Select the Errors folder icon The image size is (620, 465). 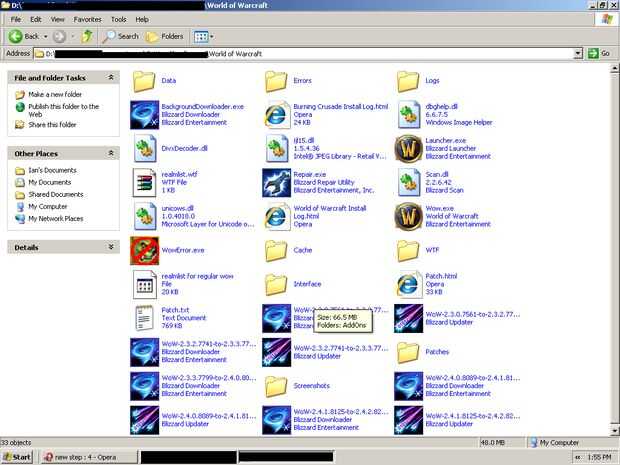(276, 81)
